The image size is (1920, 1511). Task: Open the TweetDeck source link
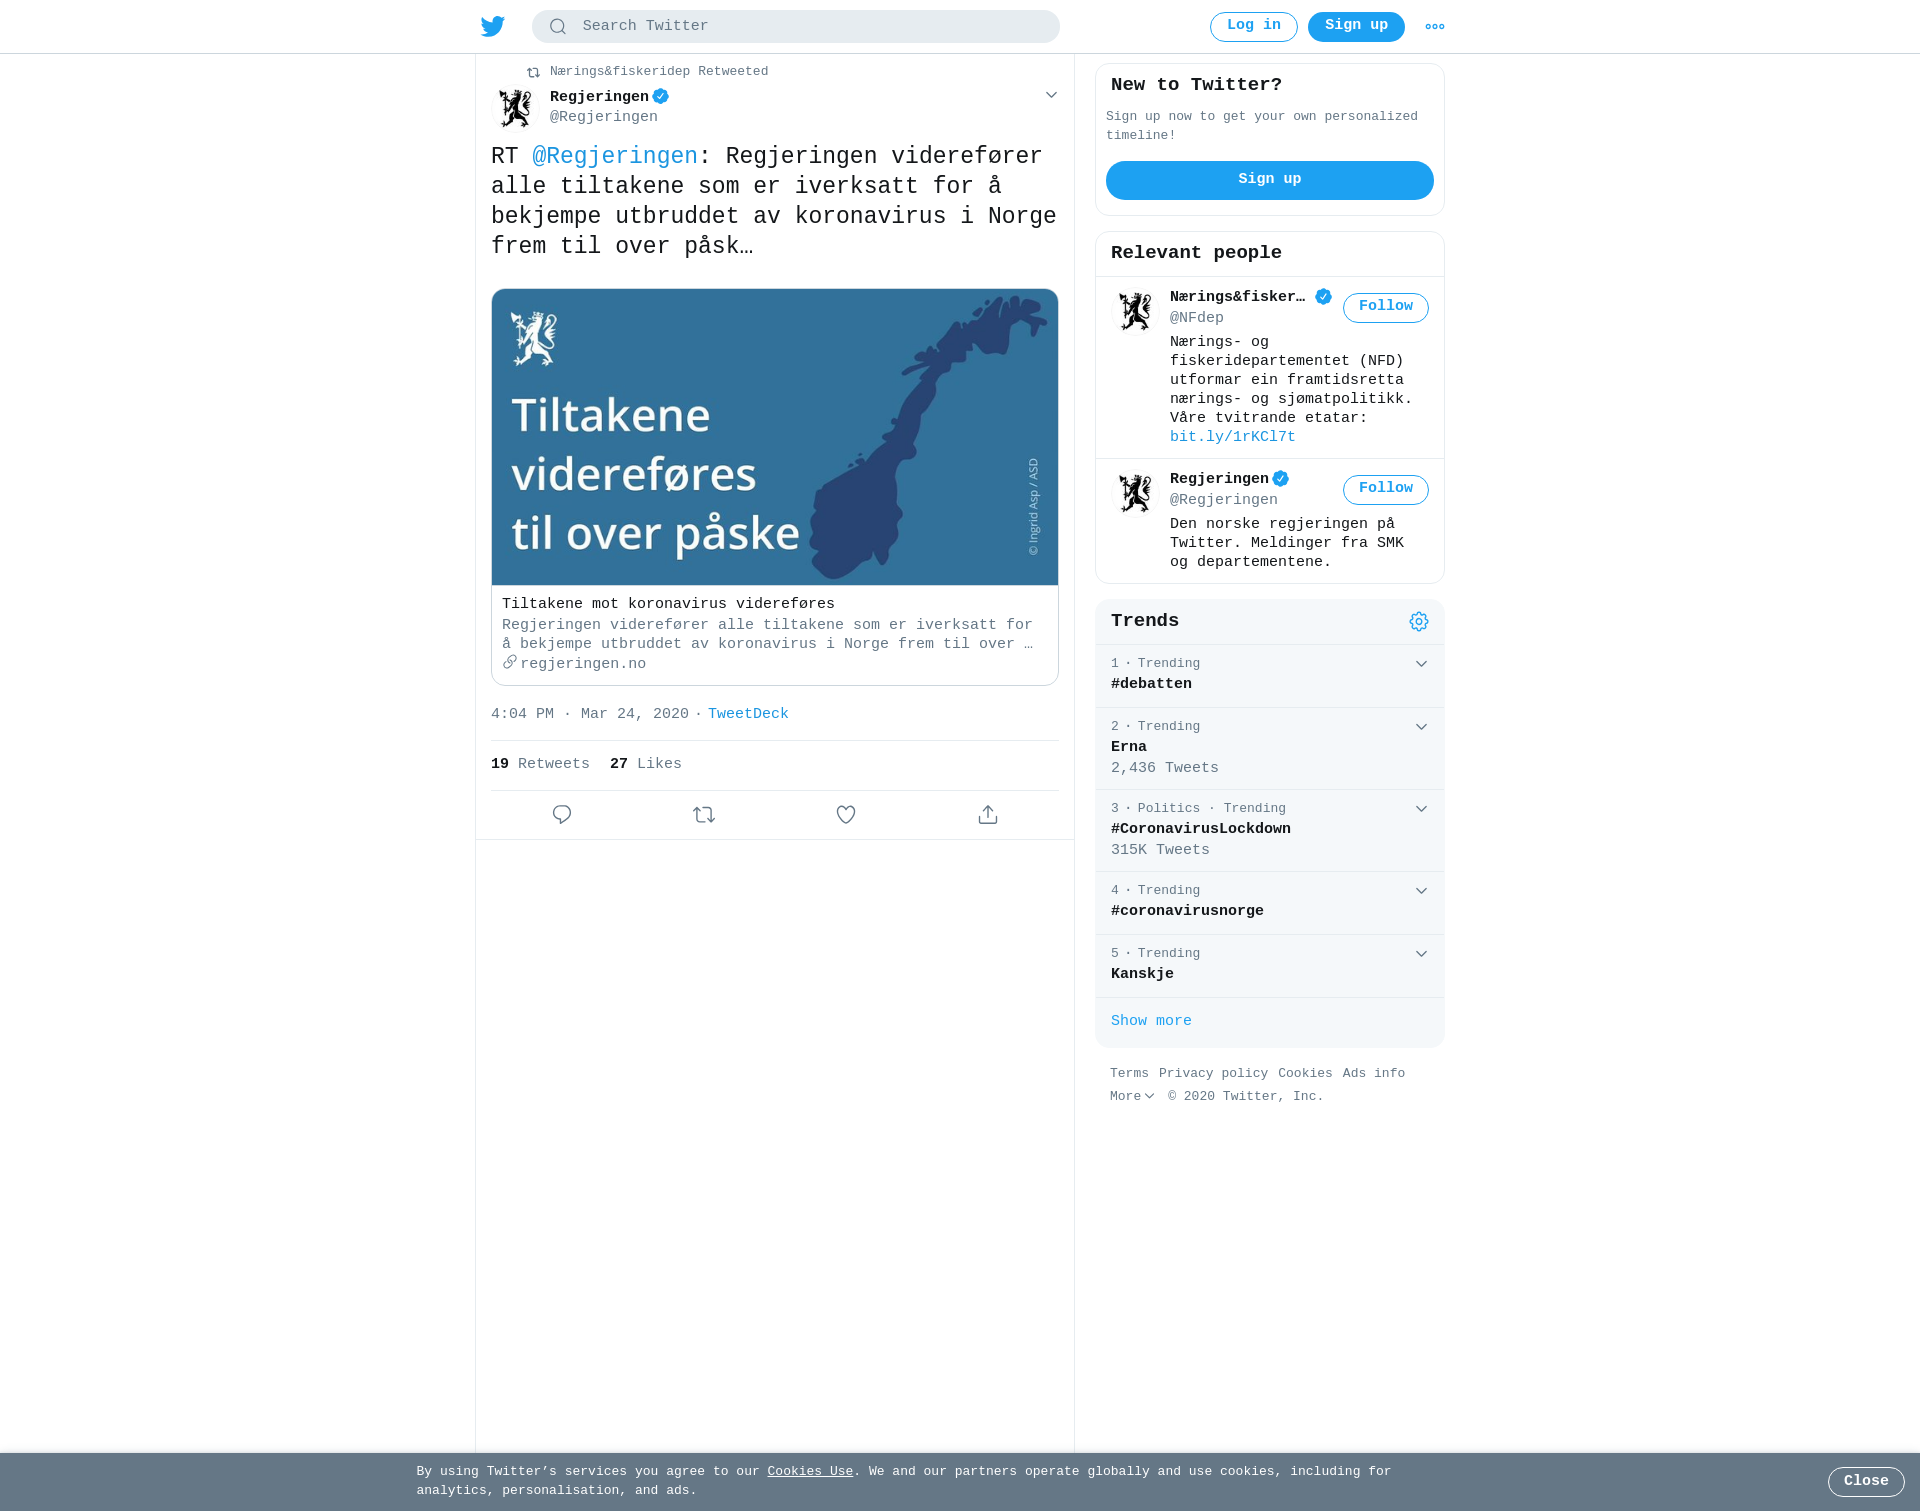click(748, 714)
